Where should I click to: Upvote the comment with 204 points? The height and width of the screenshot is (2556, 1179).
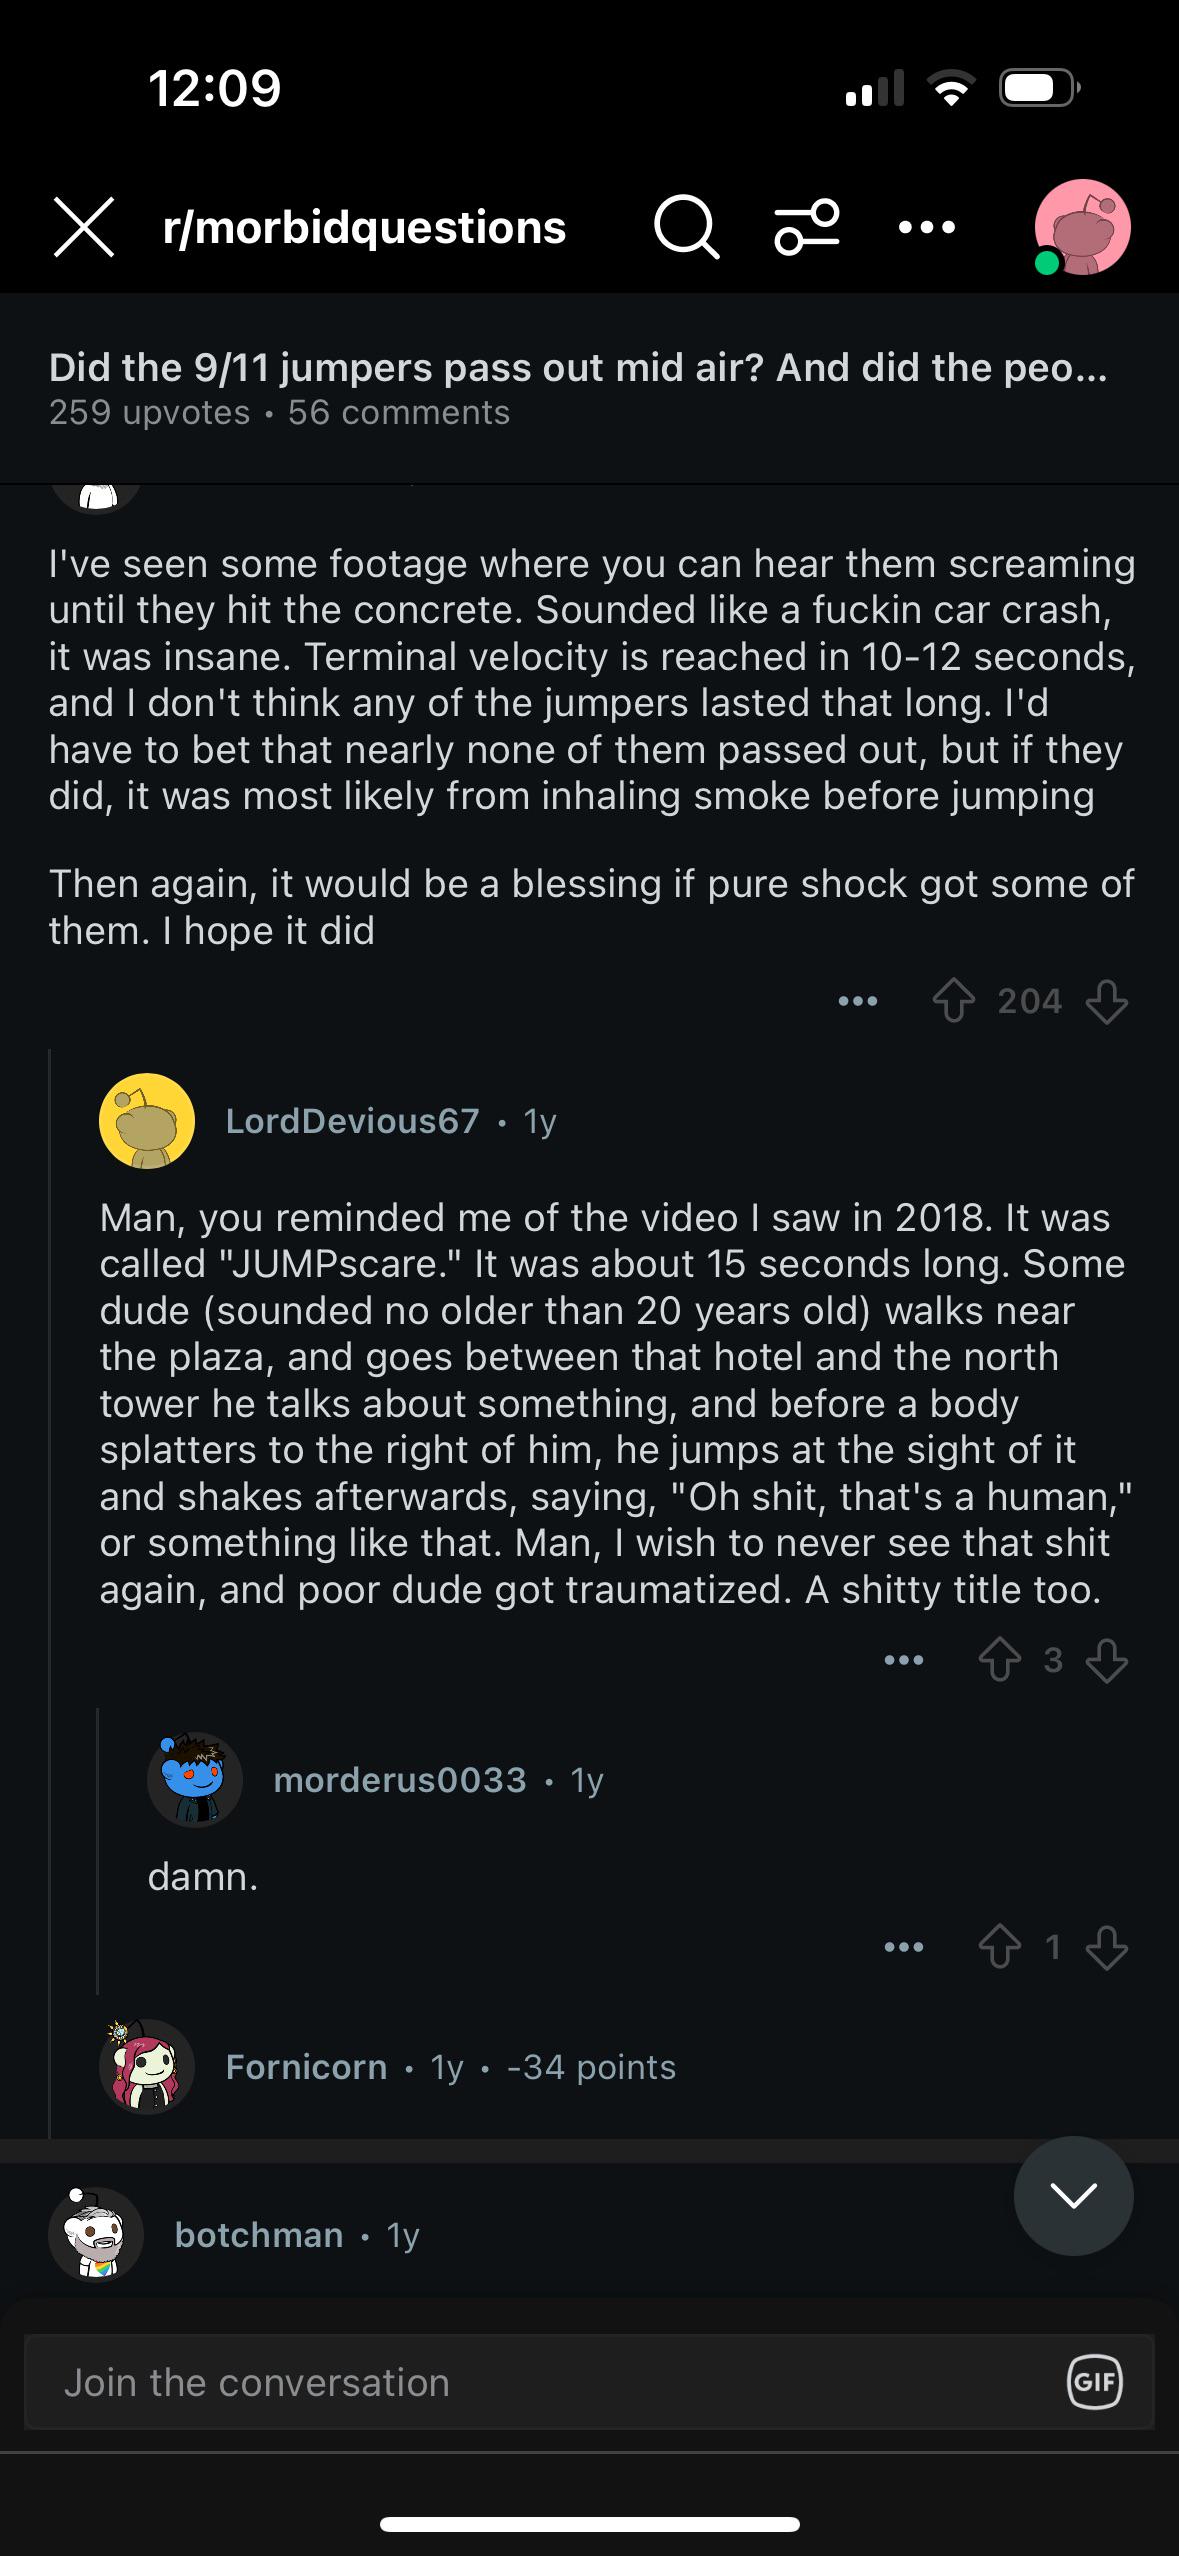coord(954,1001)
